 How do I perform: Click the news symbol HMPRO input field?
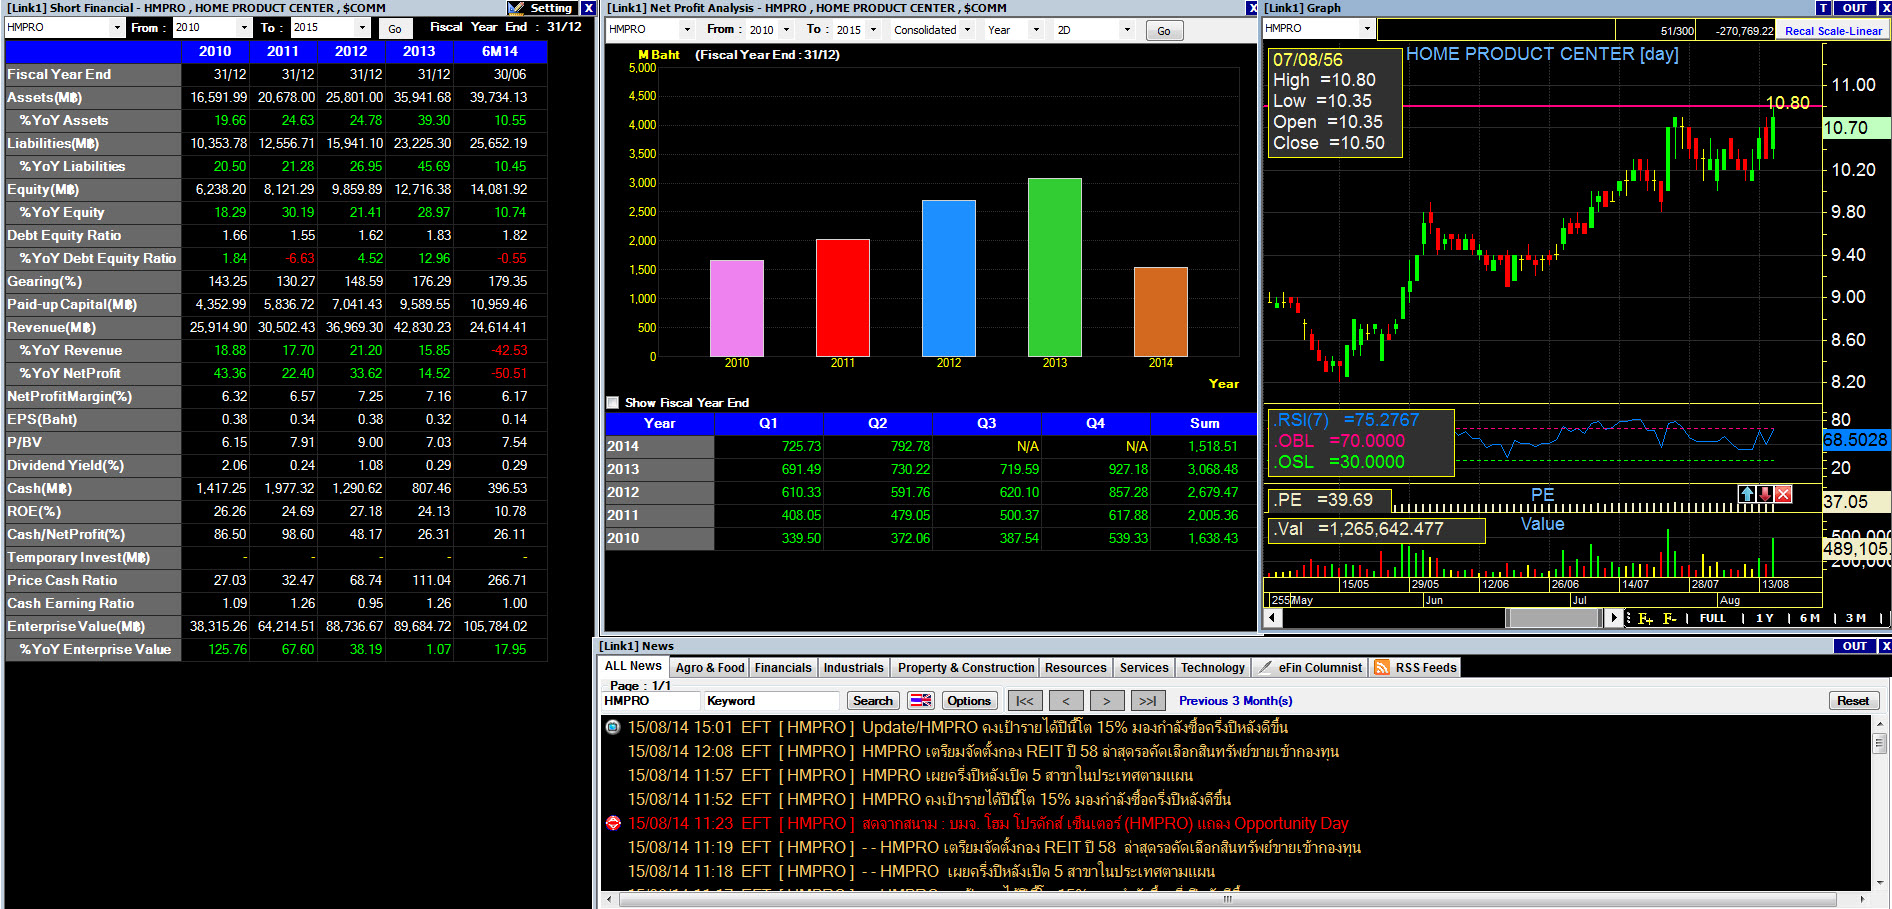pyautogui.click(x=651, y=701)
